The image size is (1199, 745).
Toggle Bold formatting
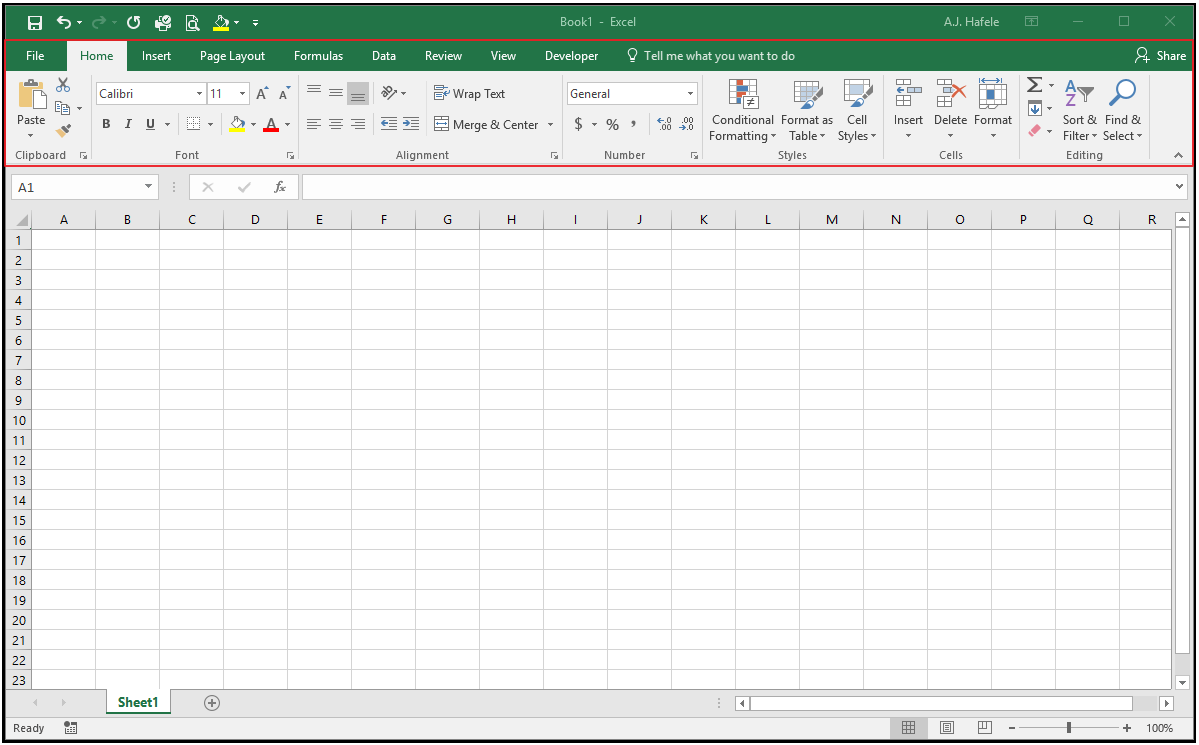pos(106,124)
